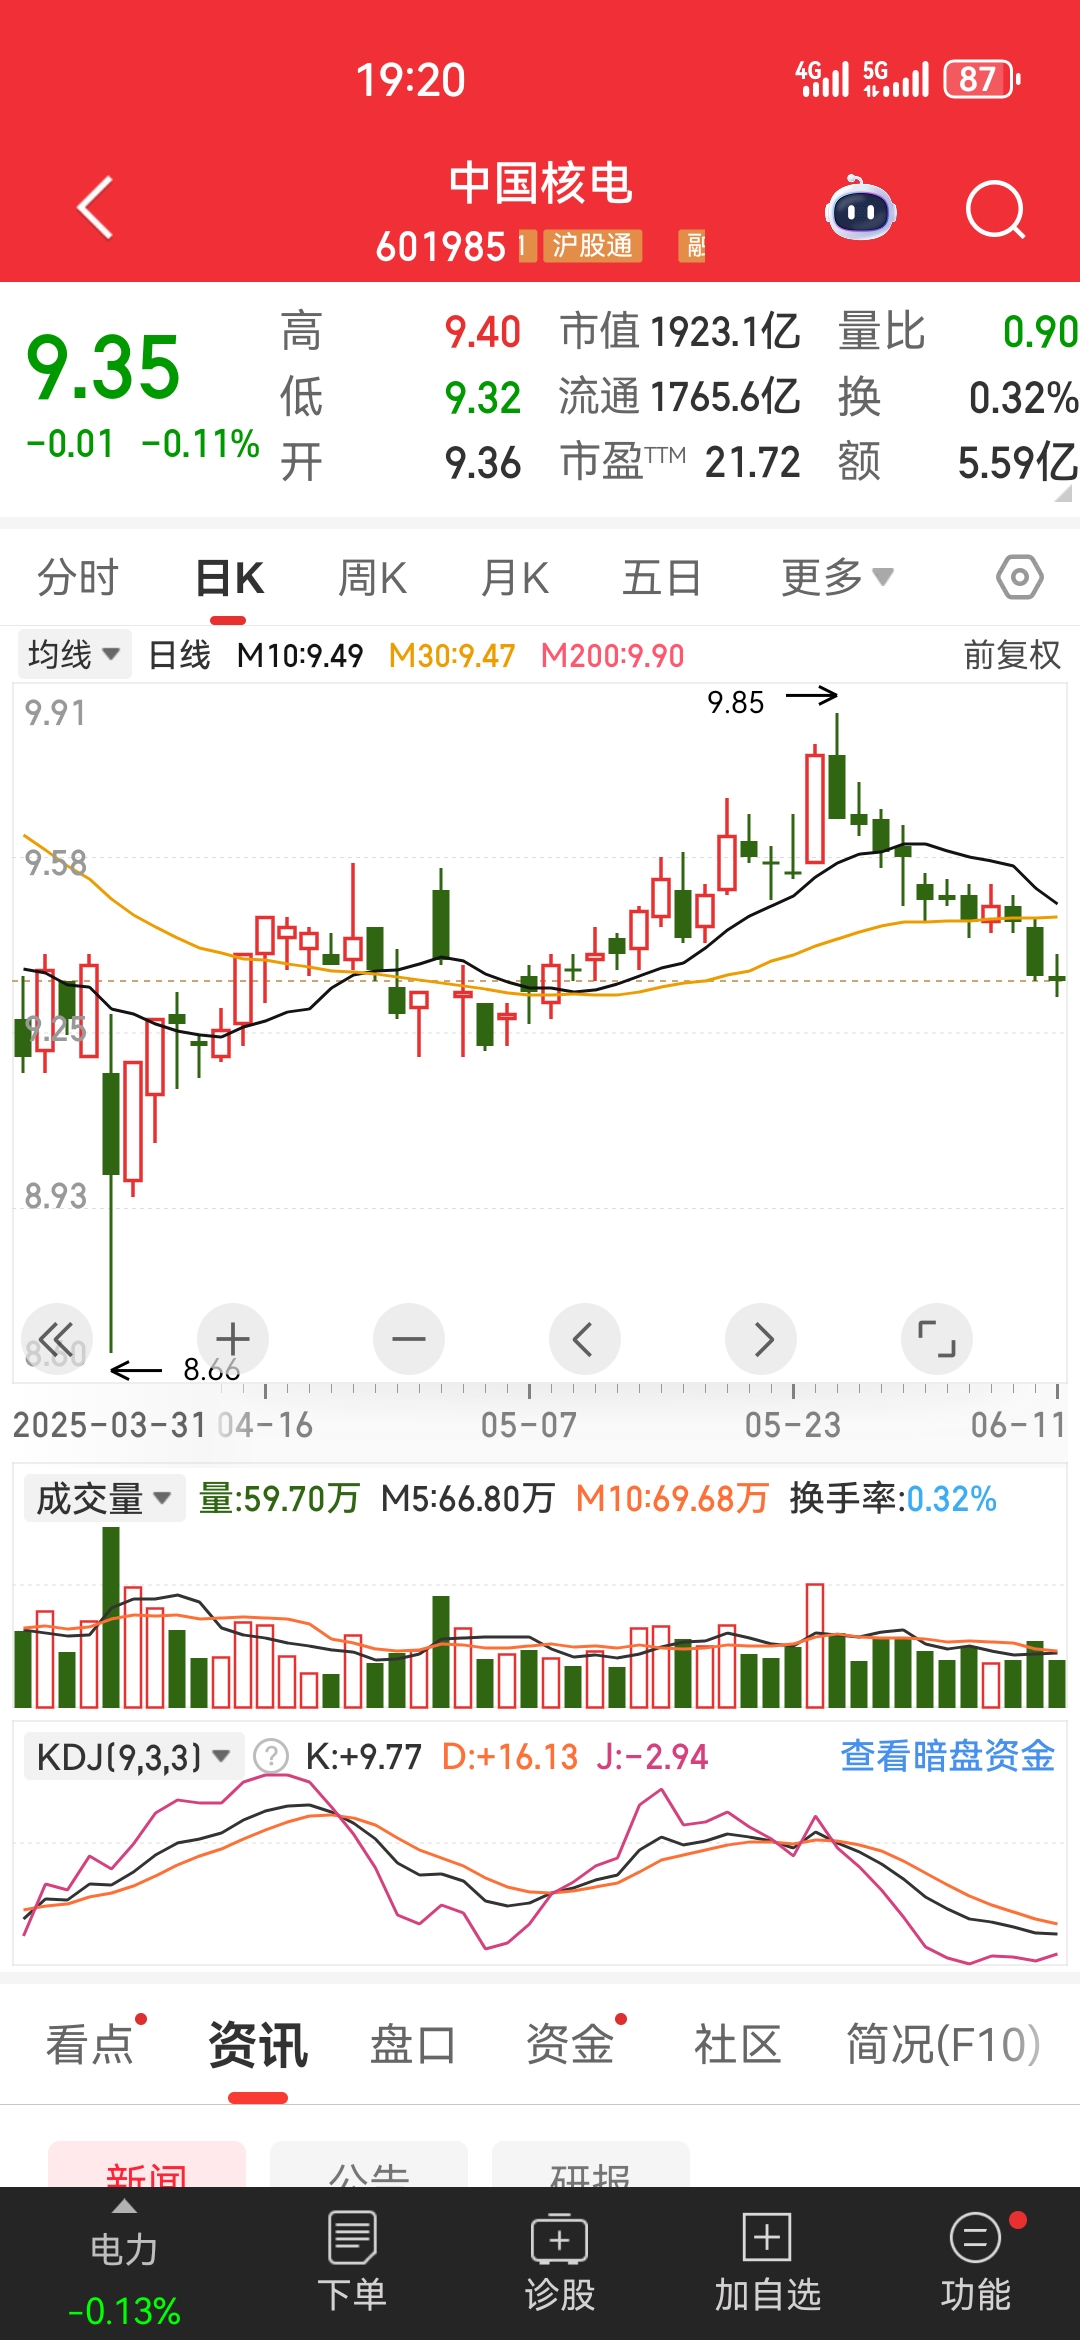
Task: Zoom out chart with minus button
Action: (409, 1339)
